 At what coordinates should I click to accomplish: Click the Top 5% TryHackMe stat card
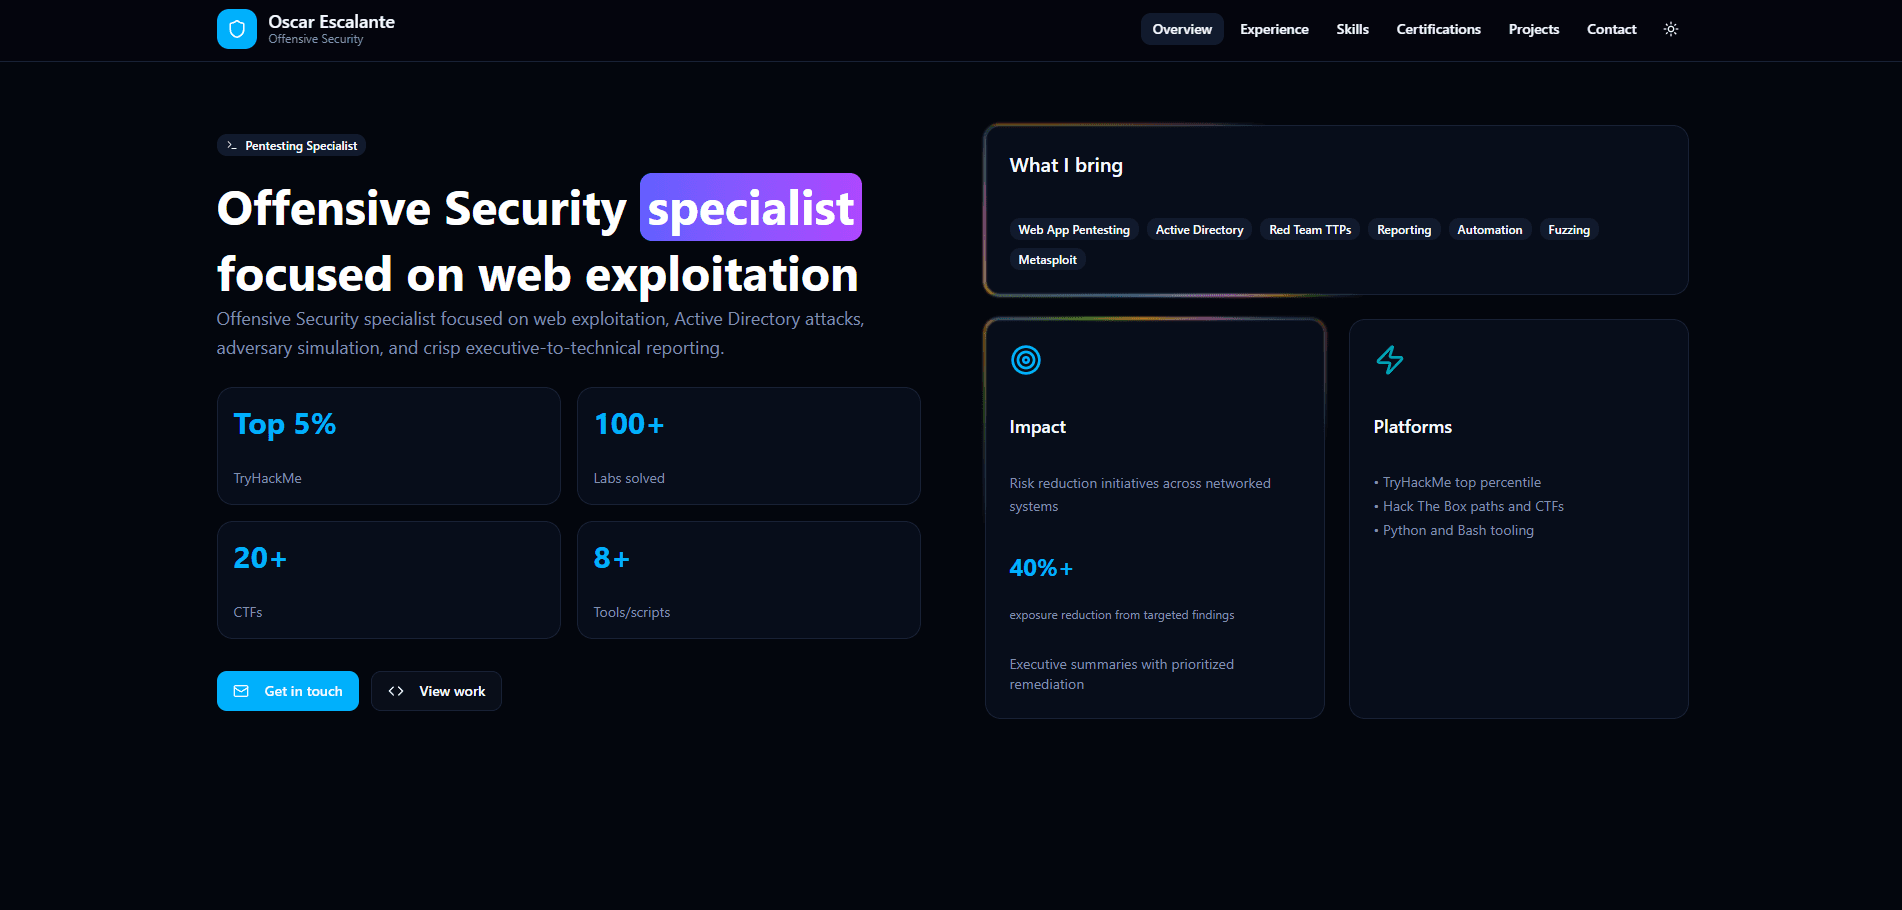388,446
